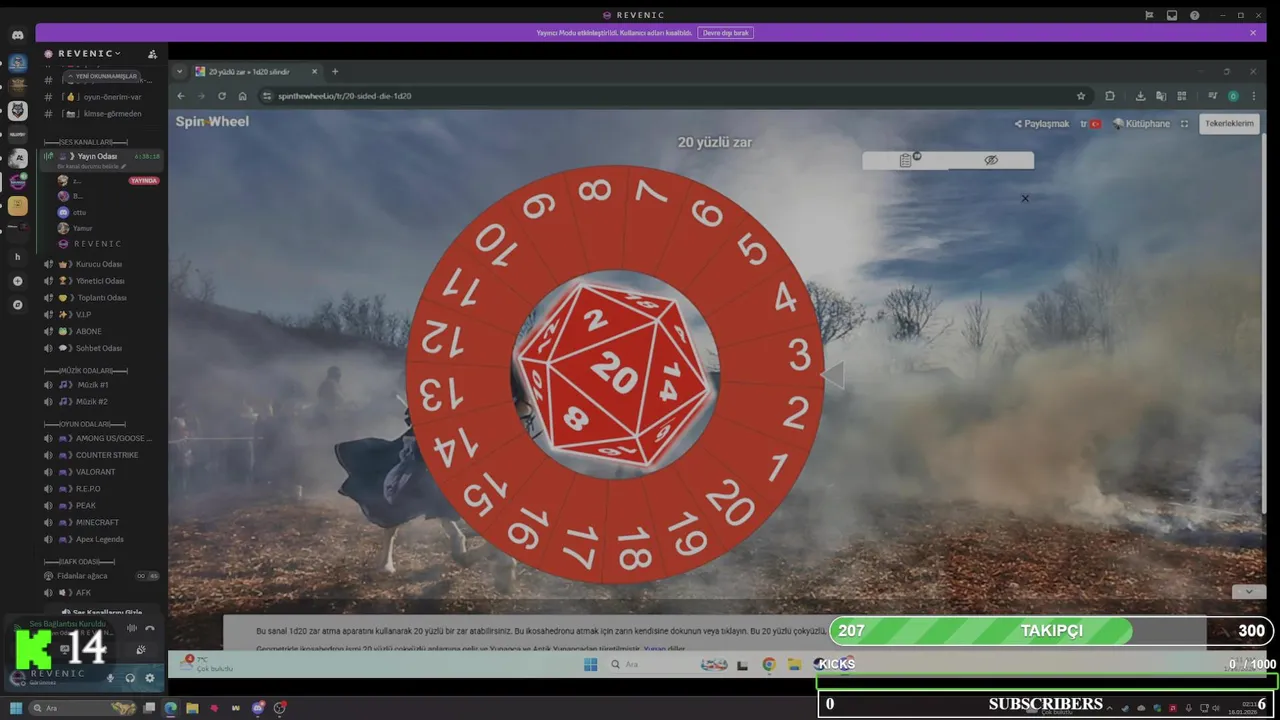Viewport: 1280px width, 720px height.
Task: Click the invite members icon beside REVENIC
Action: point(152,54)
